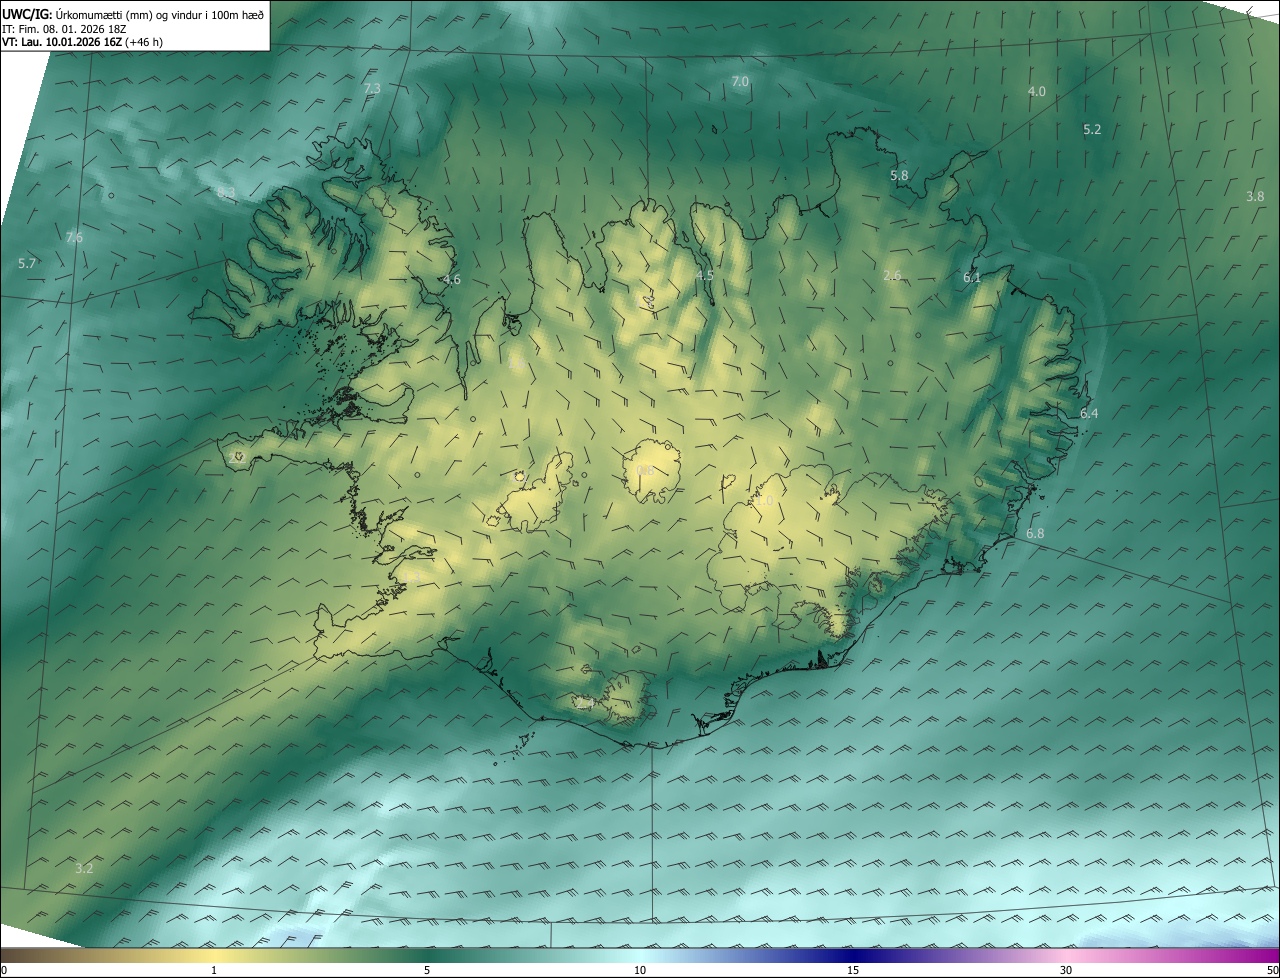Click the 10 tick on the color scale

(640, 970)
